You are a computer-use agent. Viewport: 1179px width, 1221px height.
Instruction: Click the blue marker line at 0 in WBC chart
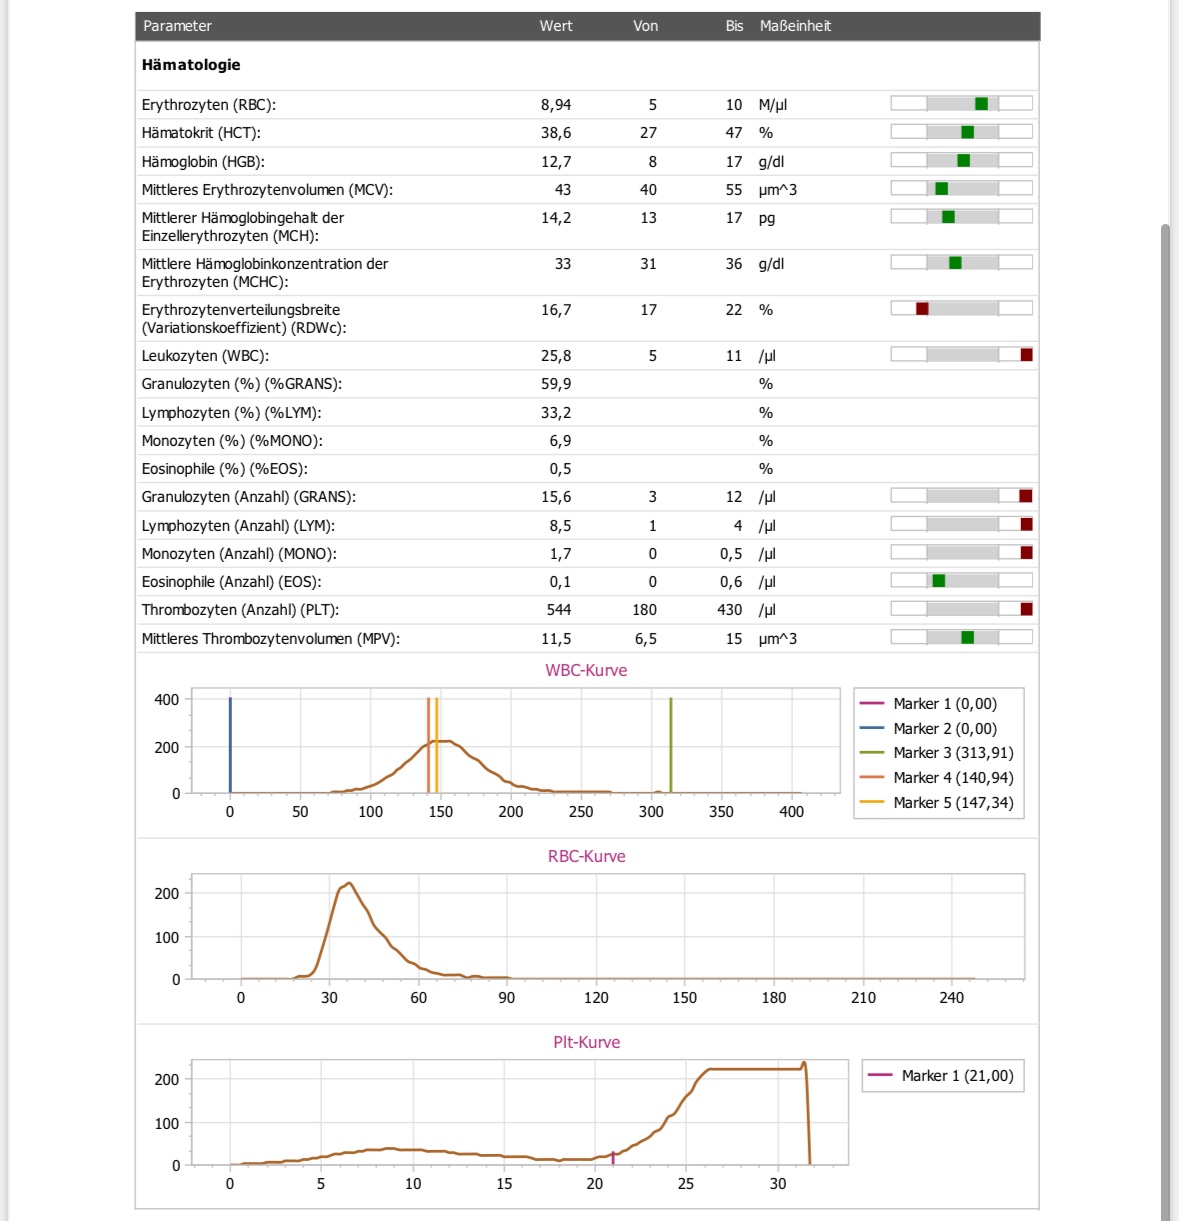click(x=230, y=745)
